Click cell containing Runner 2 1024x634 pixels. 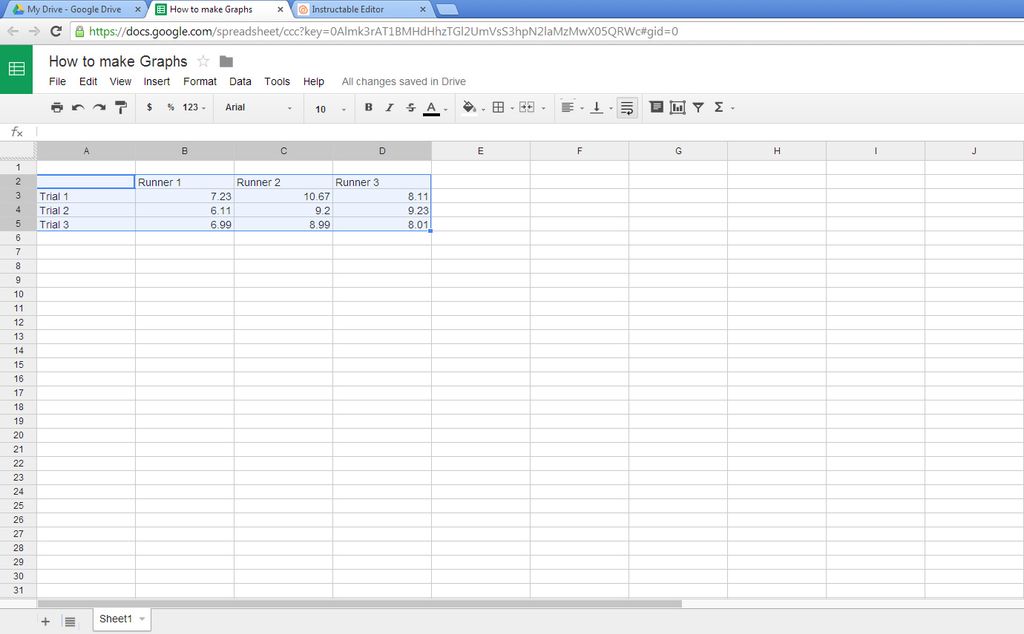tap(283, 182)
